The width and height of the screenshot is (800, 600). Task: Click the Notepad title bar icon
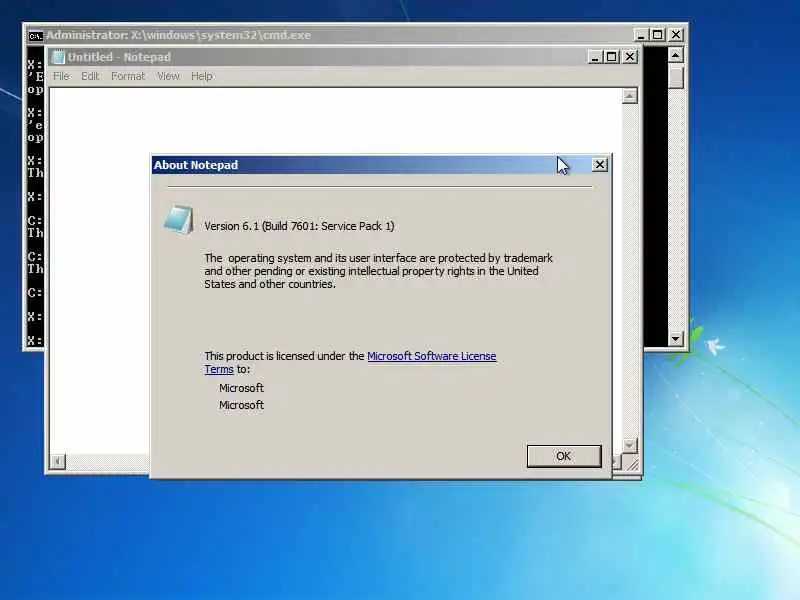point(59,57)
